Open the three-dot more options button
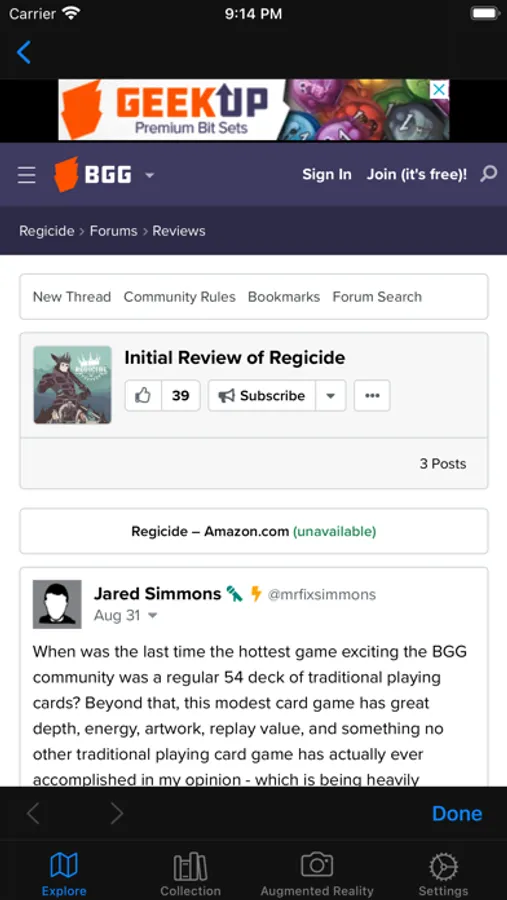507x900 pixels. point(372,395)
